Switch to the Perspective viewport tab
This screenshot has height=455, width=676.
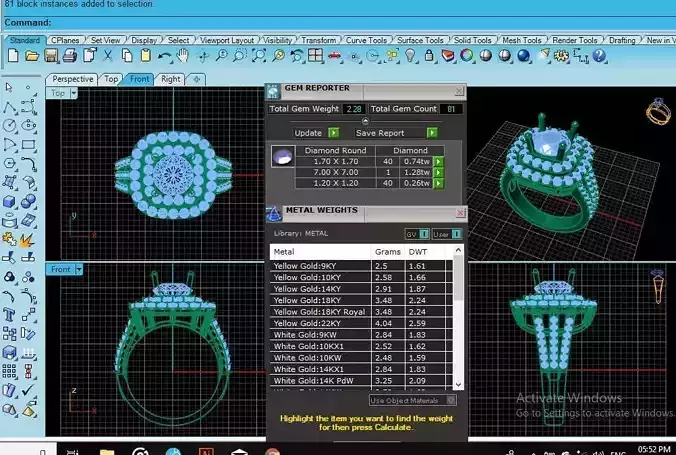72,79
